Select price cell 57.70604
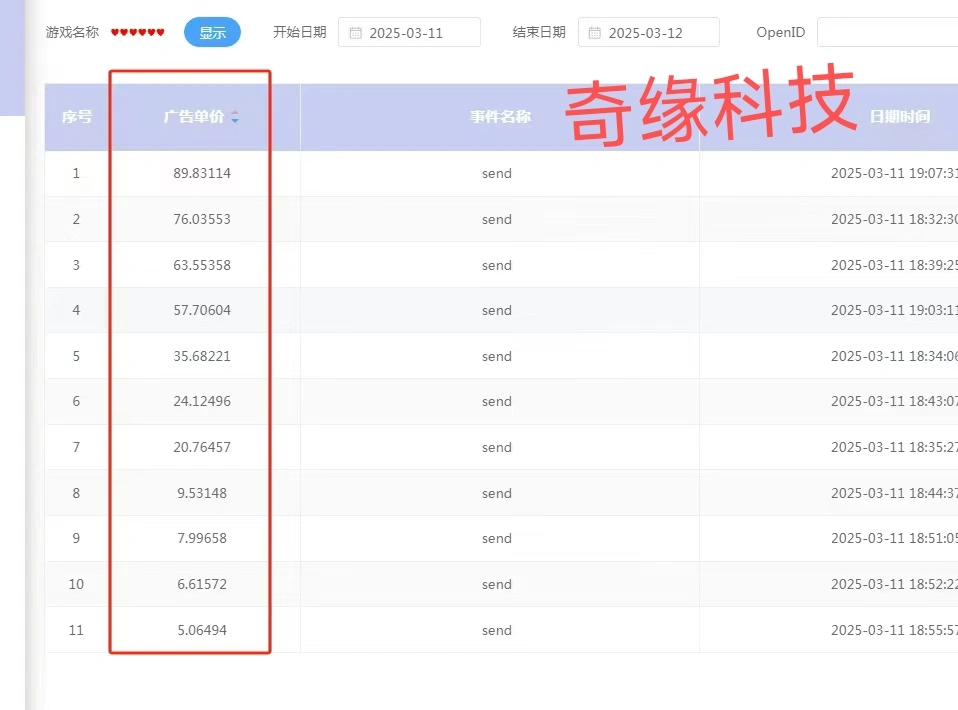This screenshot has width=958, height=710. pyautogui.click(x=202, y=310)
